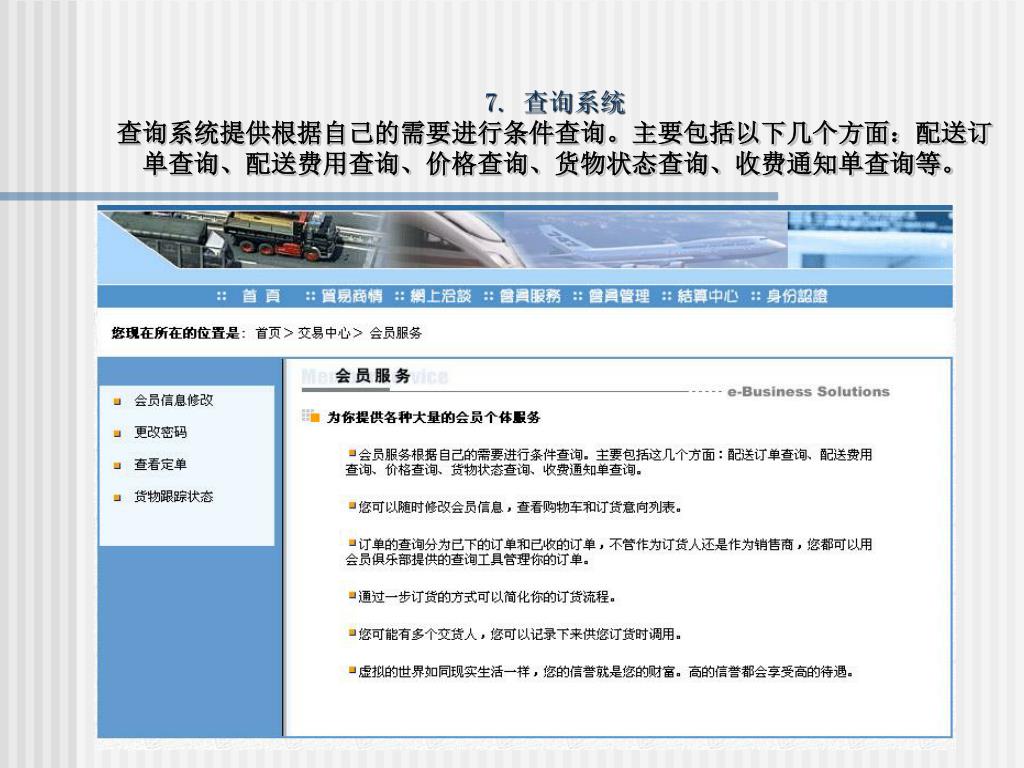The width and height of the screenshot is (1024, 768).
Task: Click the label 您现在所在的位置是
Action: click(176, 333)
